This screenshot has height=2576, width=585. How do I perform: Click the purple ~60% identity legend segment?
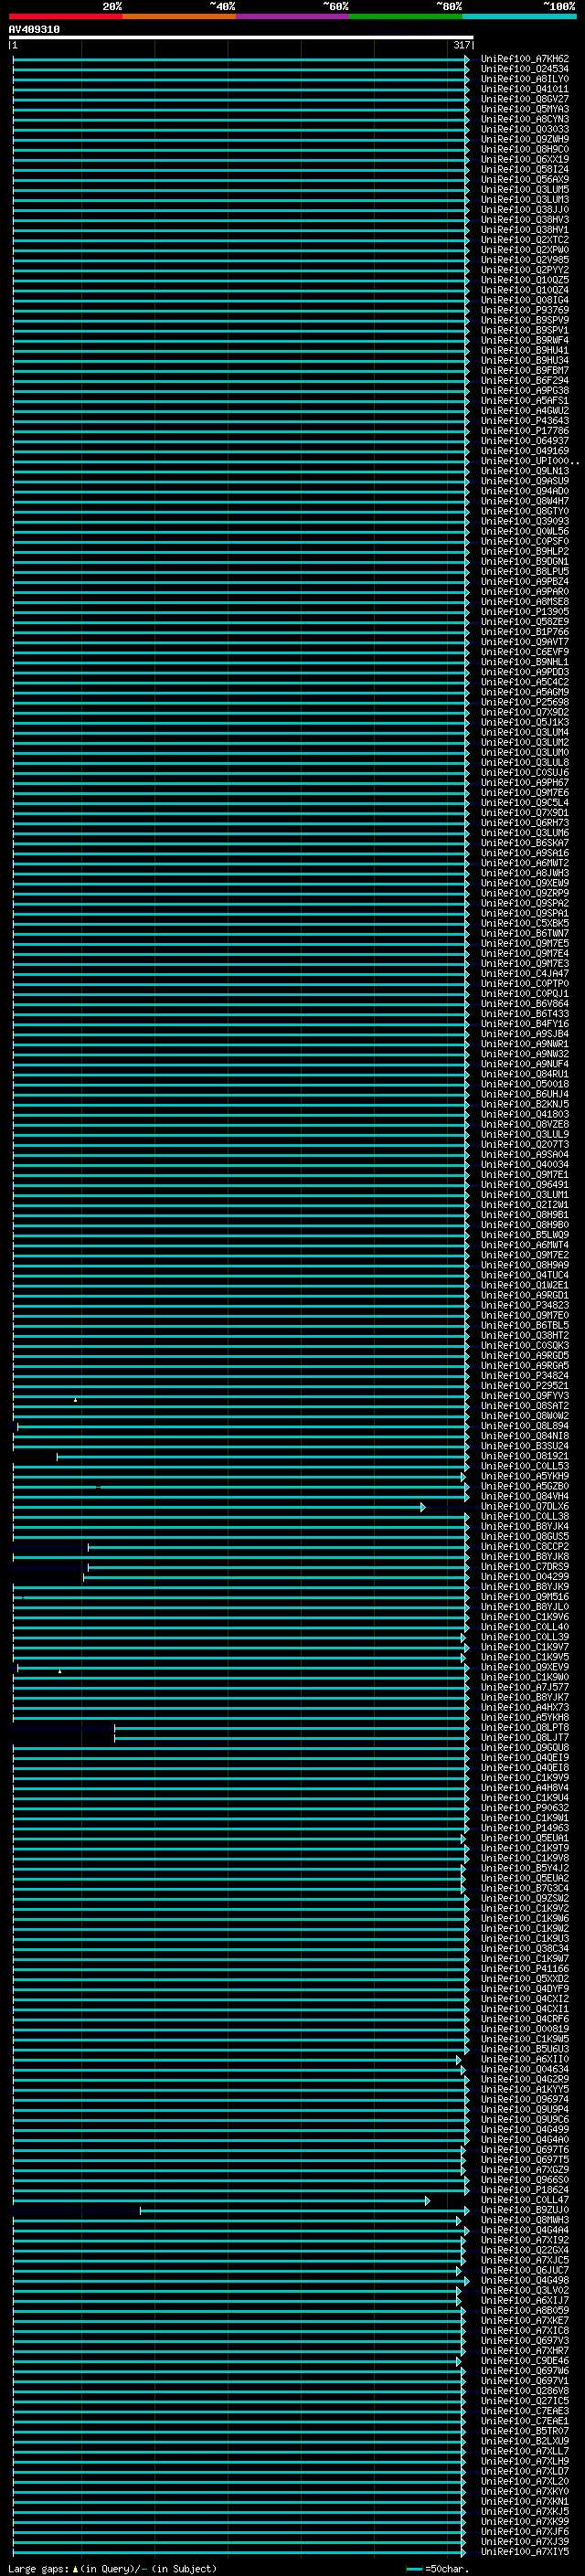[x=293, y=17]
